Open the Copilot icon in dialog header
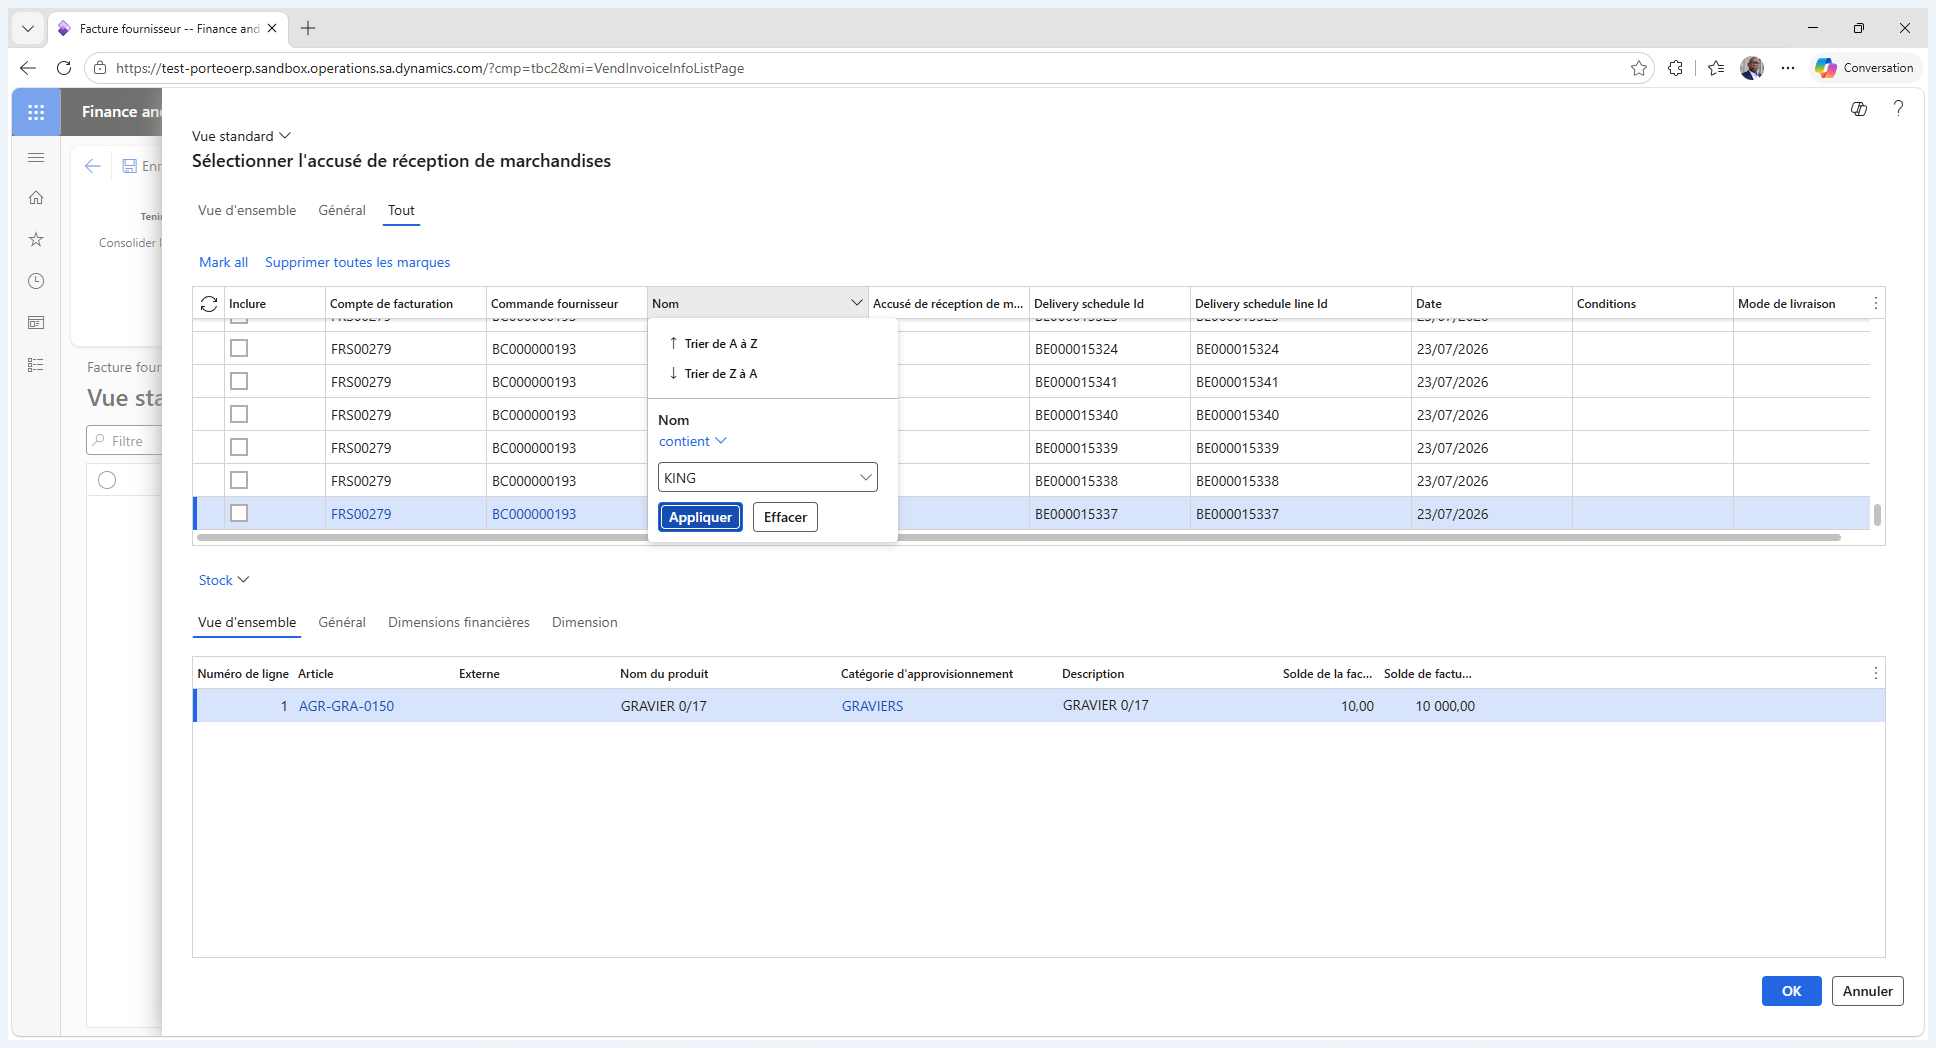Image resolution: width=1936 pixels, height=1048 pixels. click(x=1859, y=109)
